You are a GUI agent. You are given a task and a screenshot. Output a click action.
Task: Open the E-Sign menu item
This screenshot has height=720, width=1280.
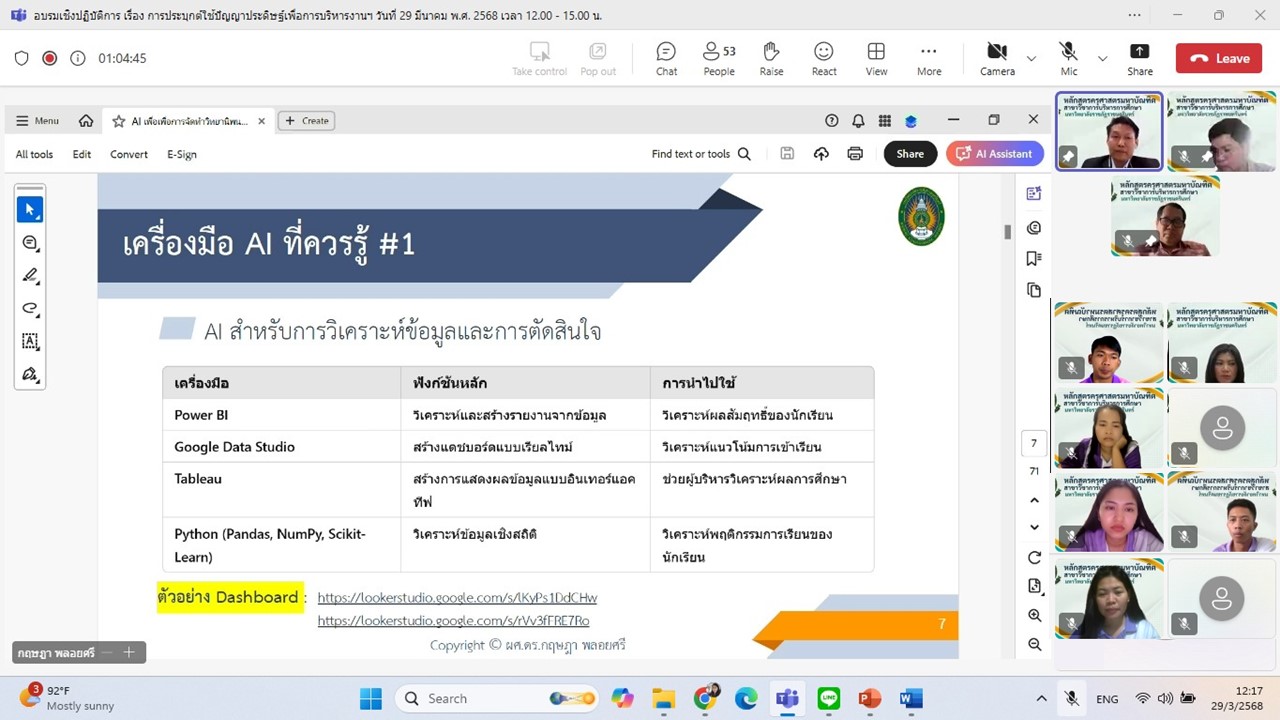tap(182, 154)
